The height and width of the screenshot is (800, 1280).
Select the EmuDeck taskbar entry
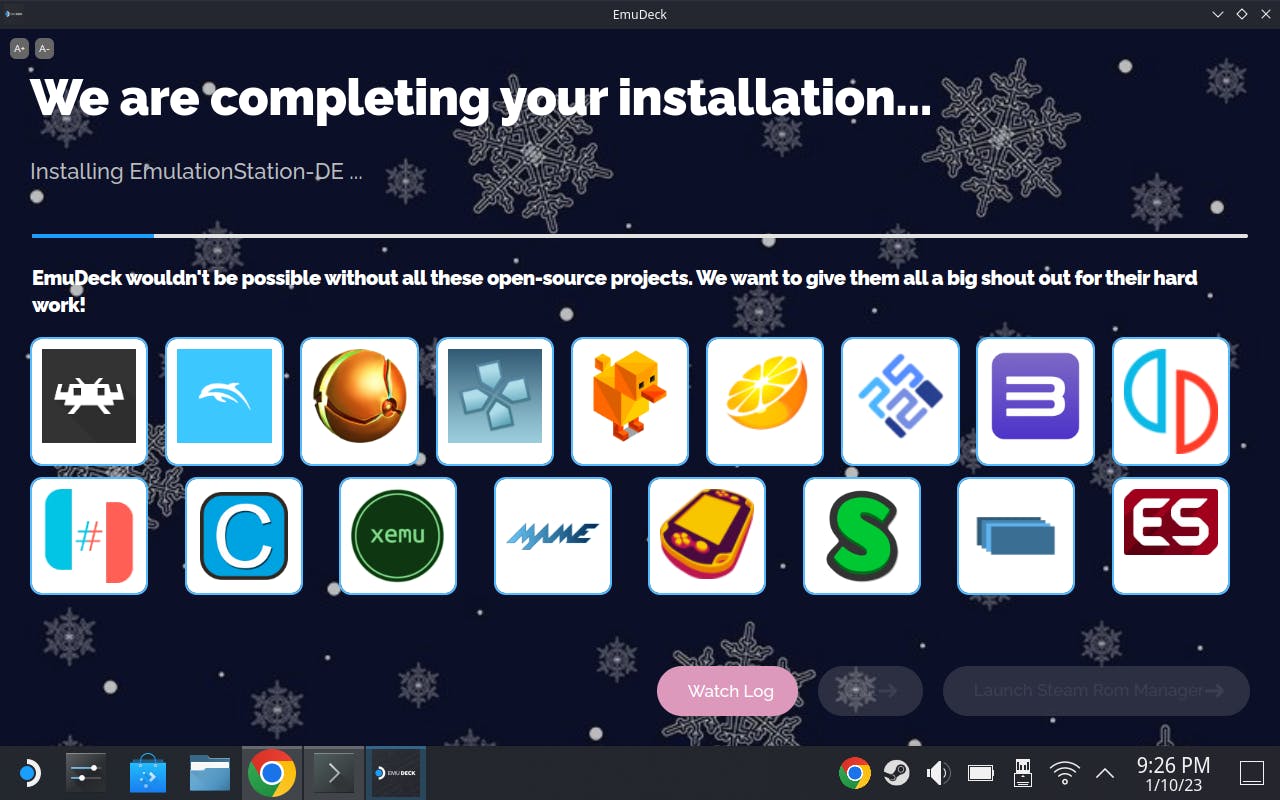tap(396, 773)
